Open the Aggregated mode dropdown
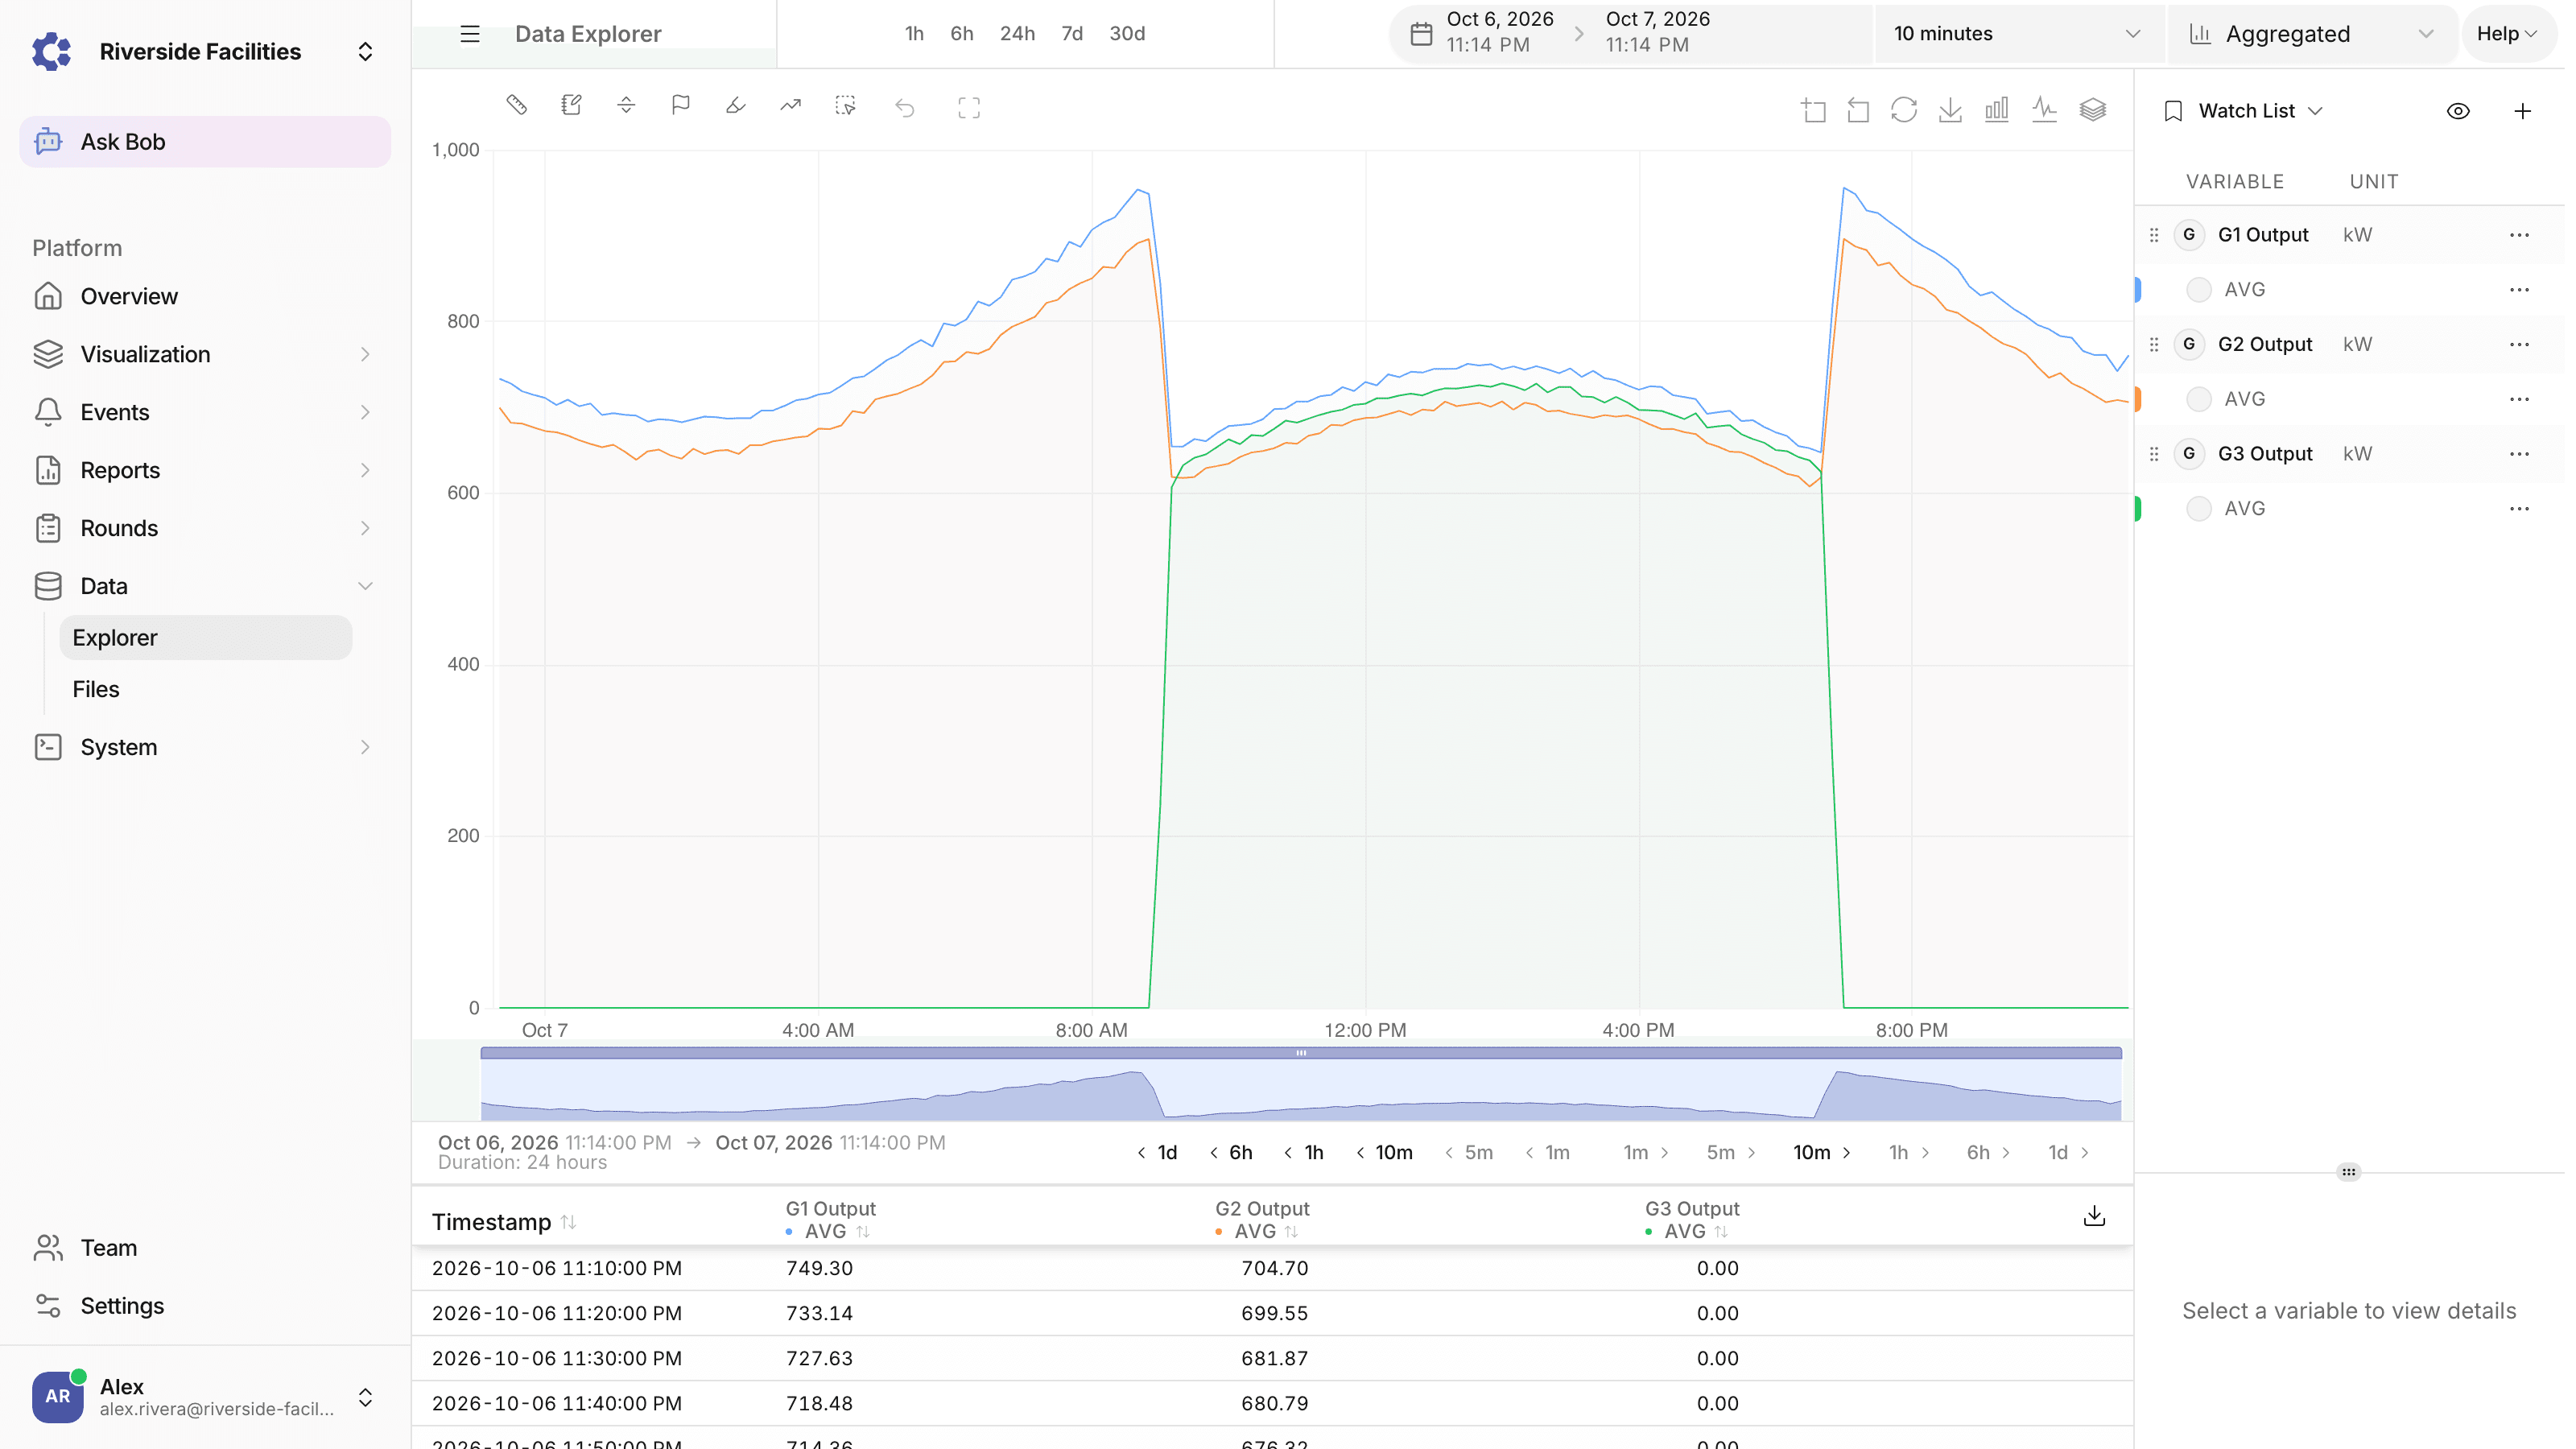The height and width of the screenshot is (1449, 2576). tap(2312, 34)
